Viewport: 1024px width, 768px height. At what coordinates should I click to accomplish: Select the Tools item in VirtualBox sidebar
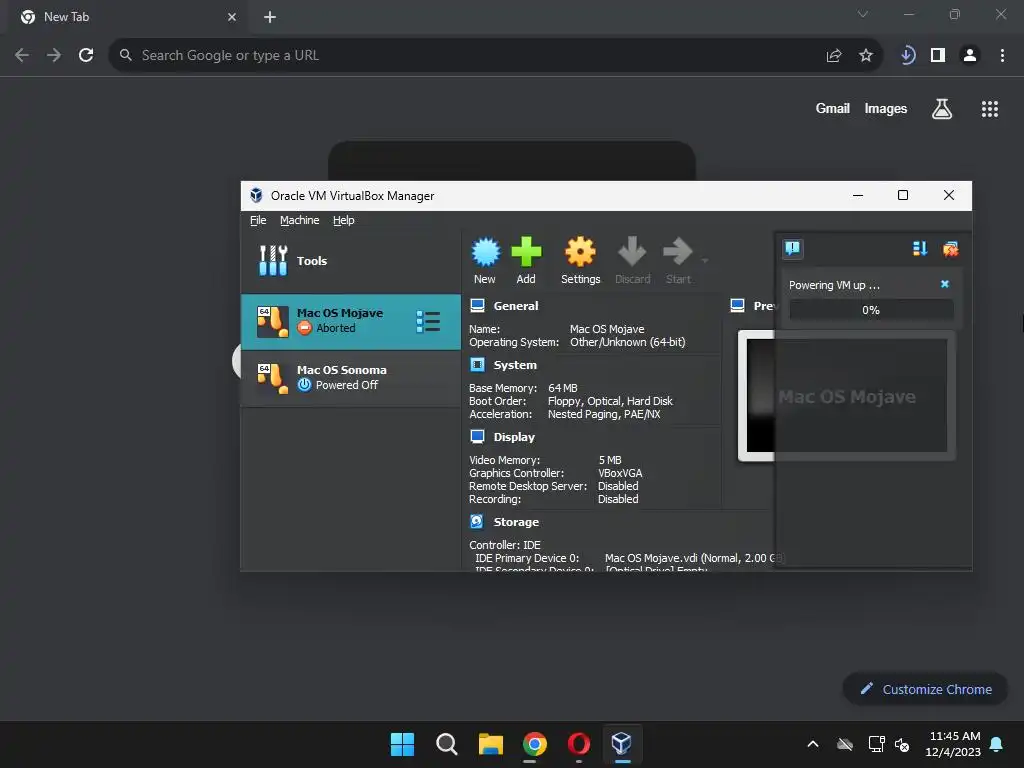point(351,261)
